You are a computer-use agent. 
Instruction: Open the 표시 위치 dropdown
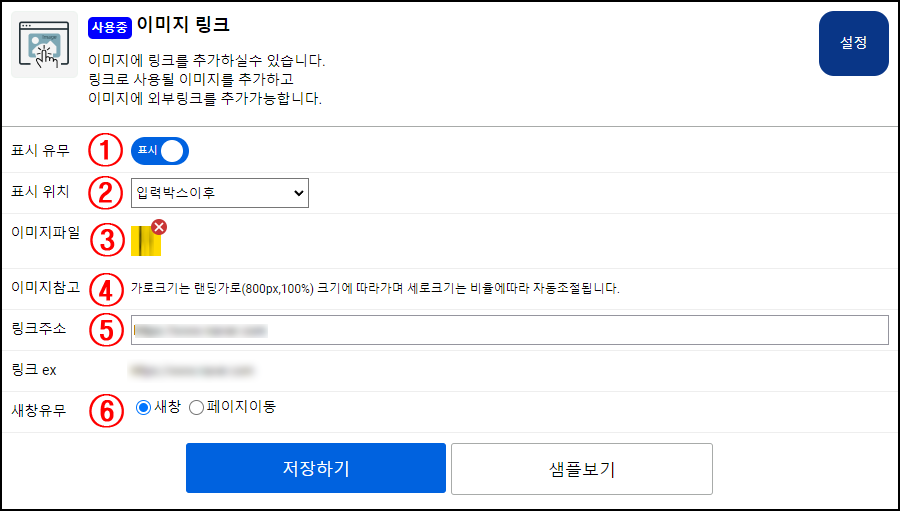219,193
